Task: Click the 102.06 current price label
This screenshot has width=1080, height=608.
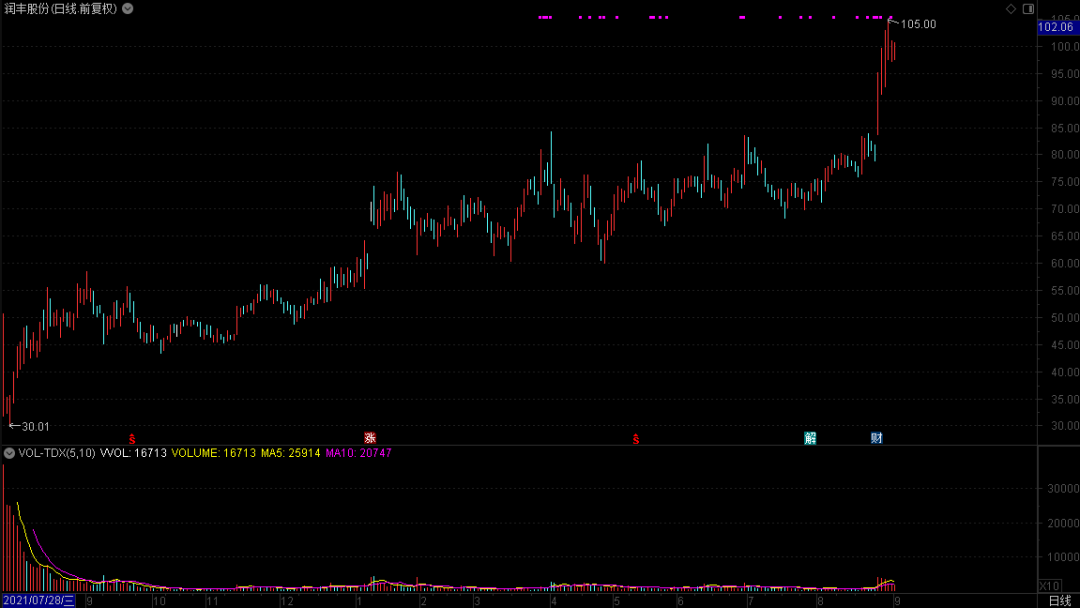Action: pyautogui.click(x=1056, y=27)
